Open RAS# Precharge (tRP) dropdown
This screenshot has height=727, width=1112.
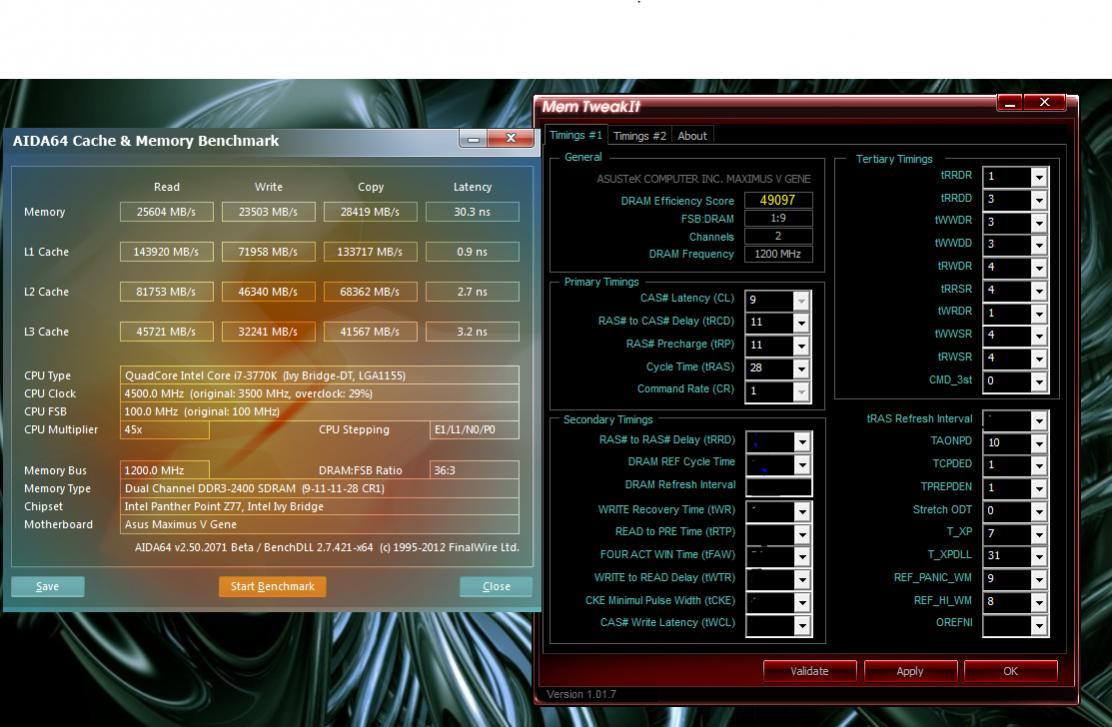[801, 345]
